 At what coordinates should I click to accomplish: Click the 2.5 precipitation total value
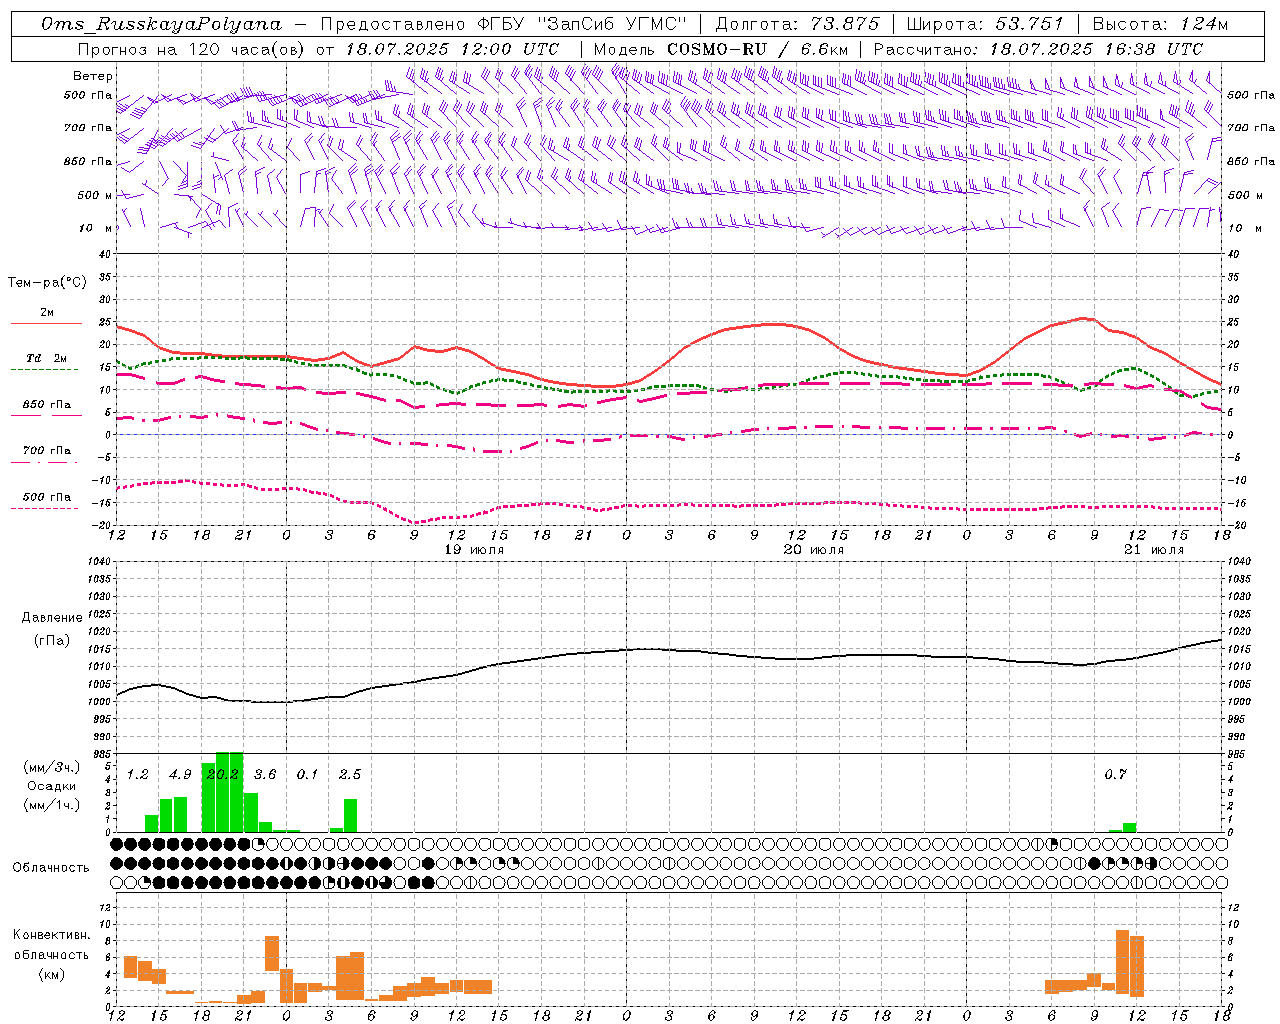(x=350, y=774)
